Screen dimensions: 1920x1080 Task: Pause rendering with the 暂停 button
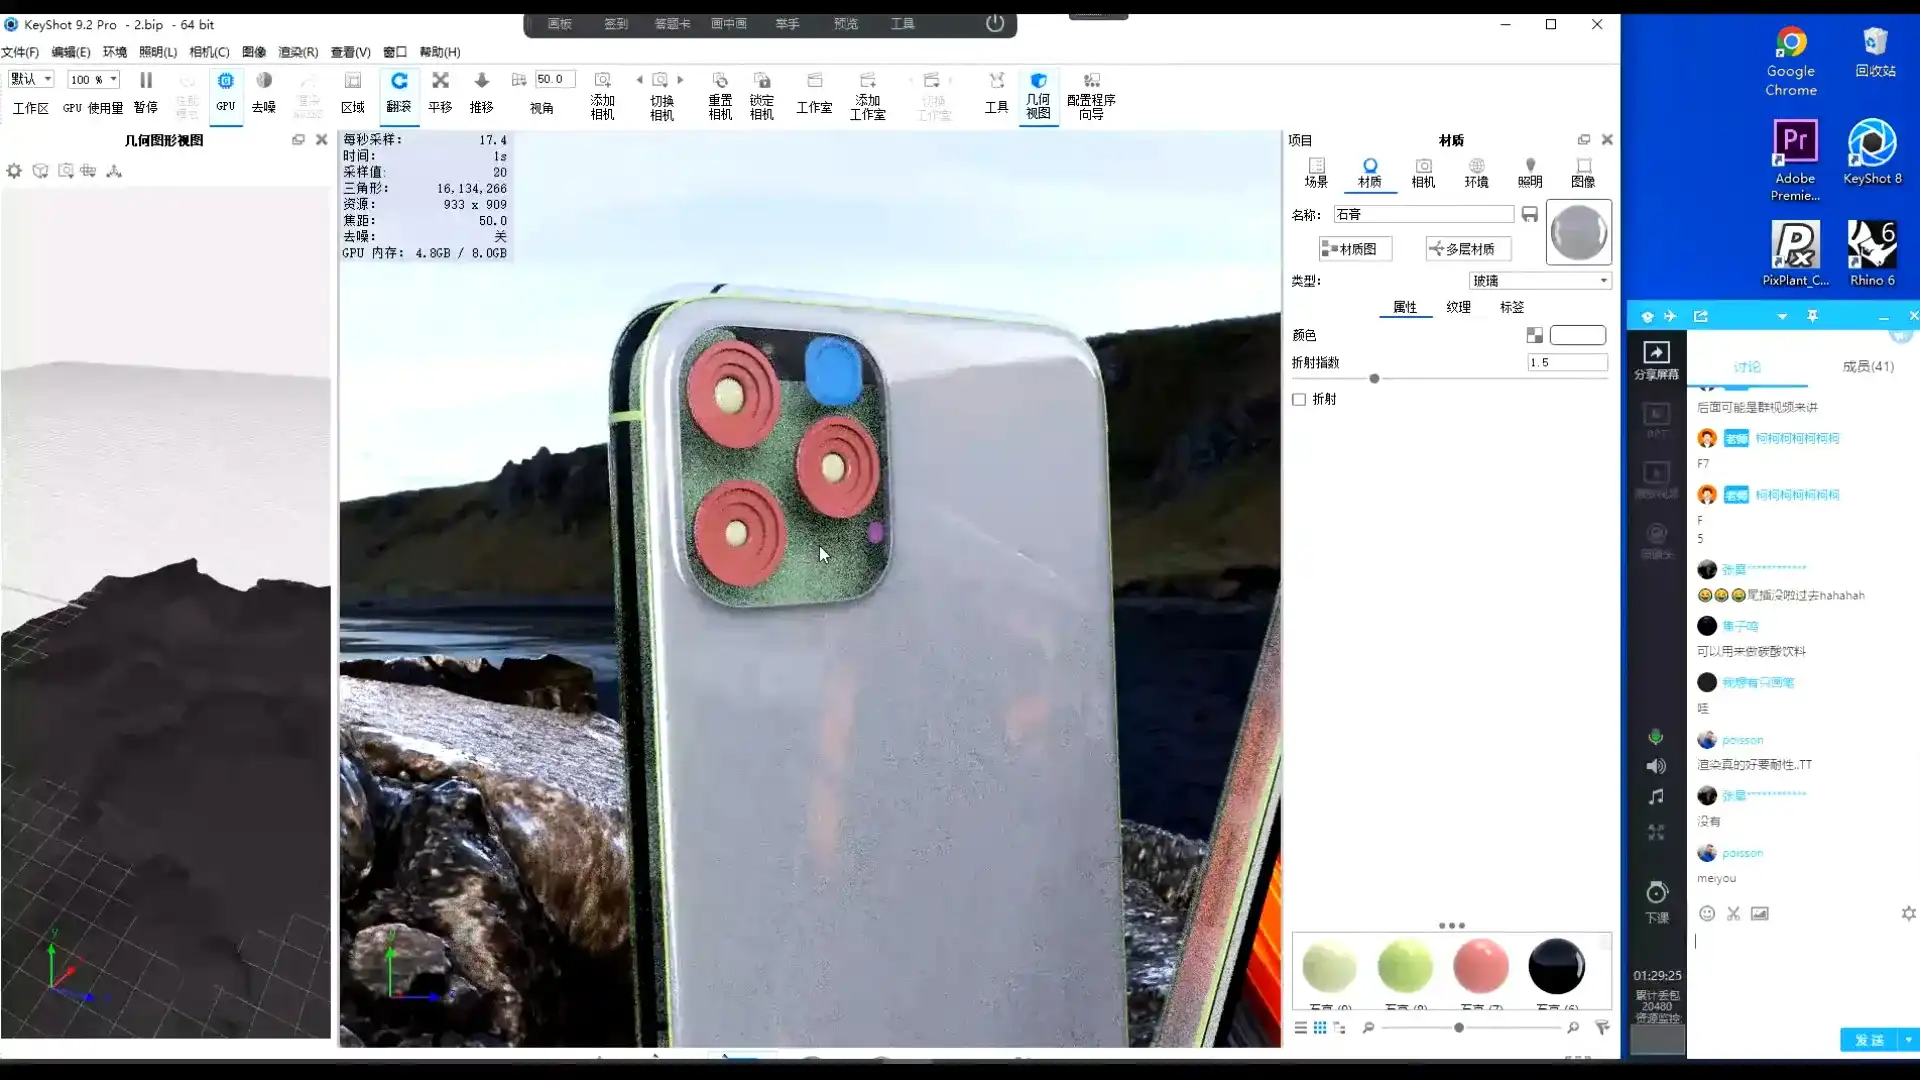coord(146,81)
